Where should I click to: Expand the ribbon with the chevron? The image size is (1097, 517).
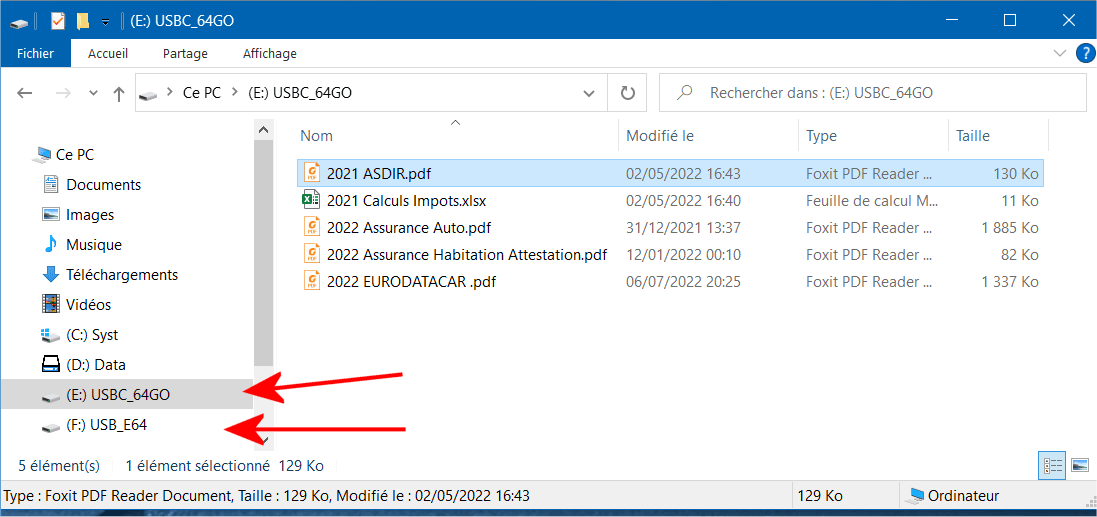click(x=1059, y=53)
